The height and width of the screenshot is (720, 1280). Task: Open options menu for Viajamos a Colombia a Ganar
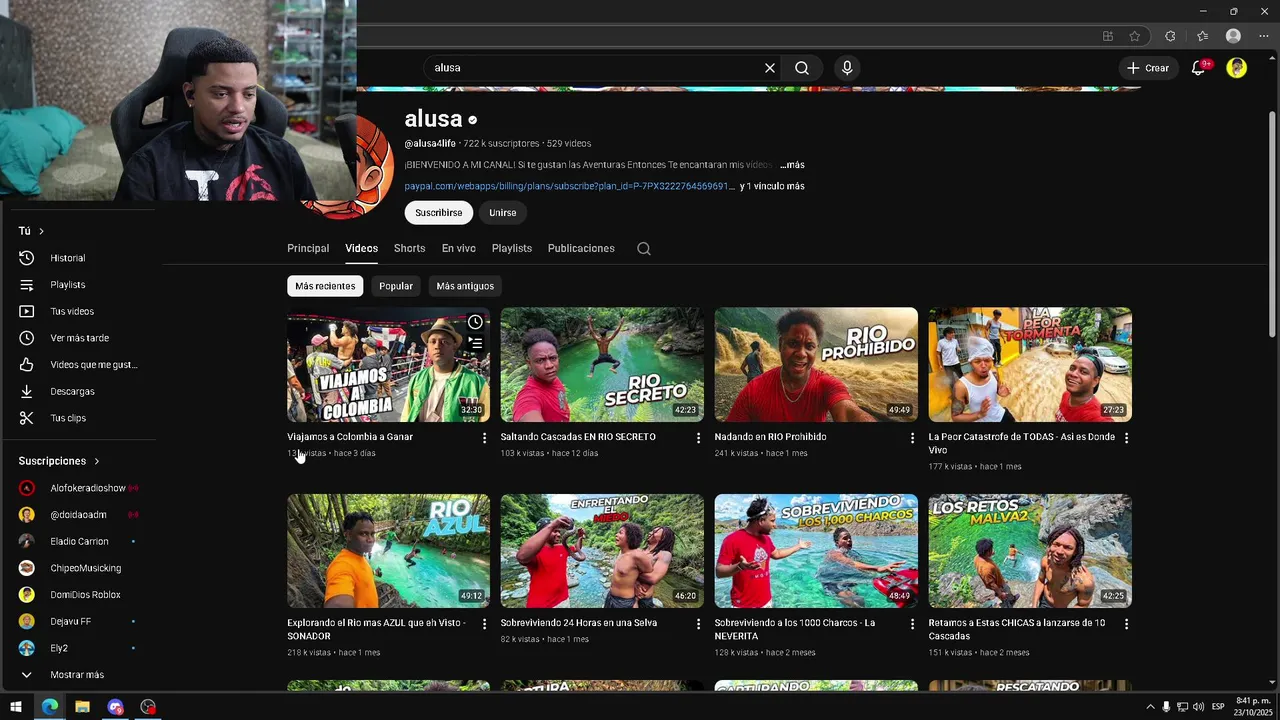pos(484,438)
